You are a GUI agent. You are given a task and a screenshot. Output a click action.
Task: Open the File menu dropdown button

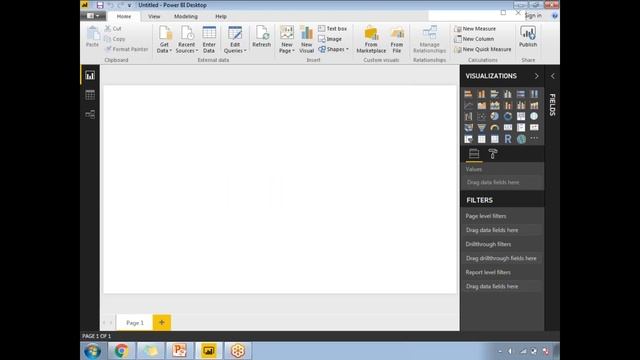pos(93,16)
